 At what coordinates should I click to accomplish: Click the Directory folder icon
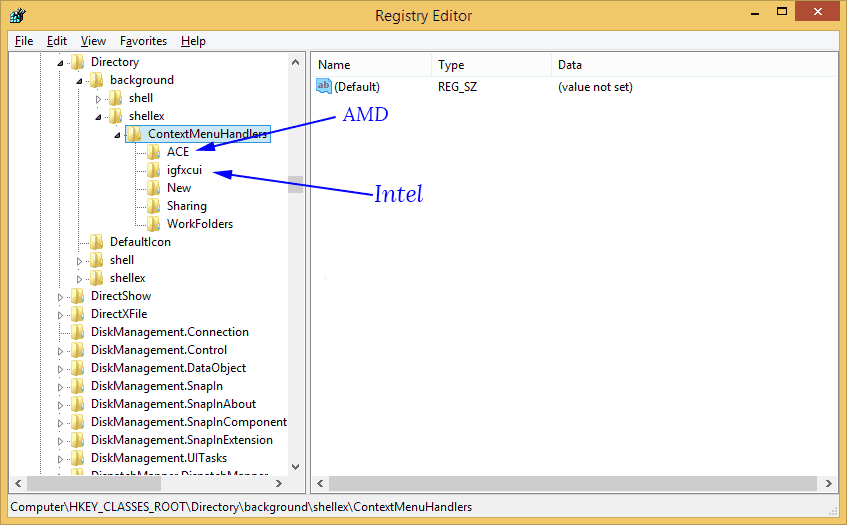coord(78,62)
